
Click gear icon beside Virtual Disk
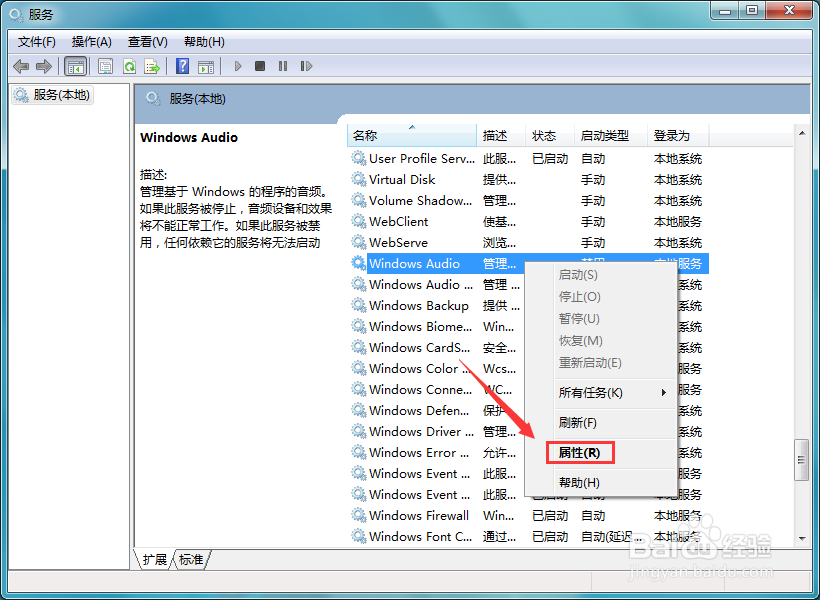pyautogui.click(x=358, y=179)
